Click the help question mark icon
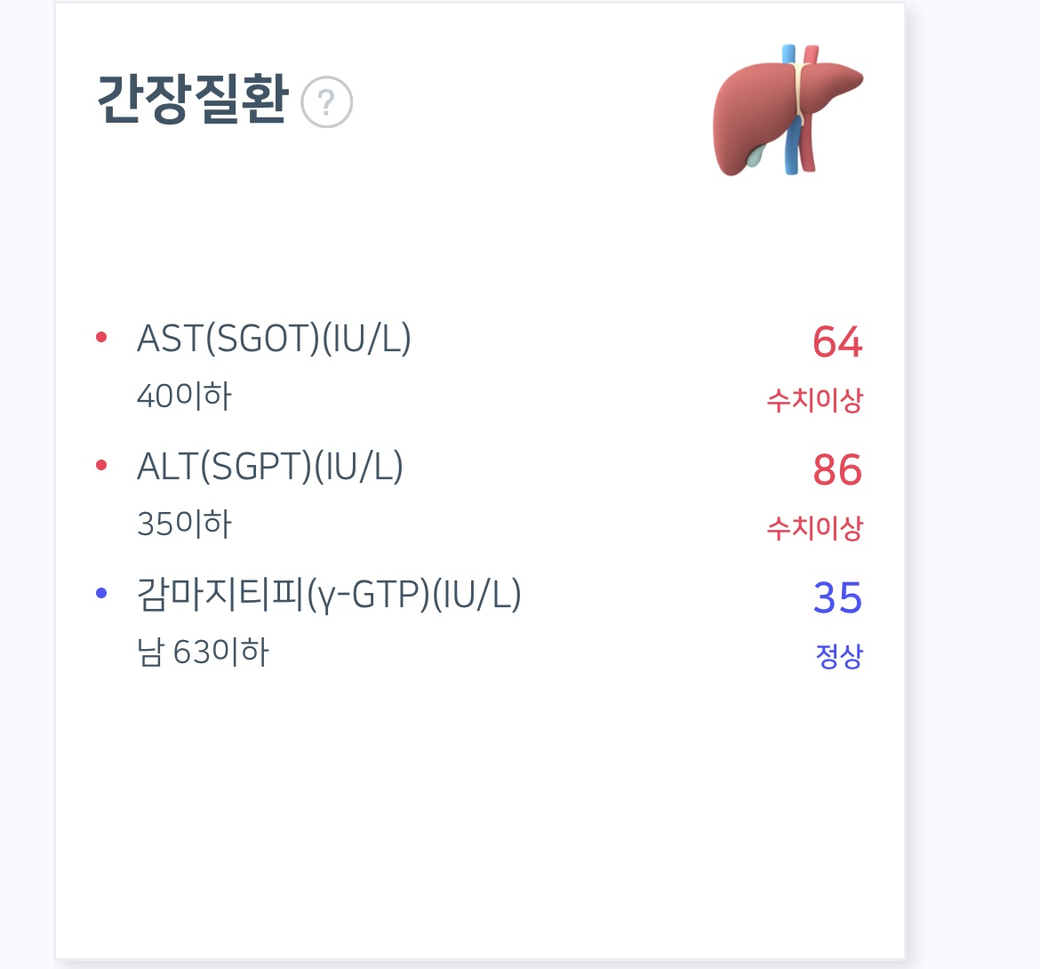1040x969 pixels. point(327,103)
